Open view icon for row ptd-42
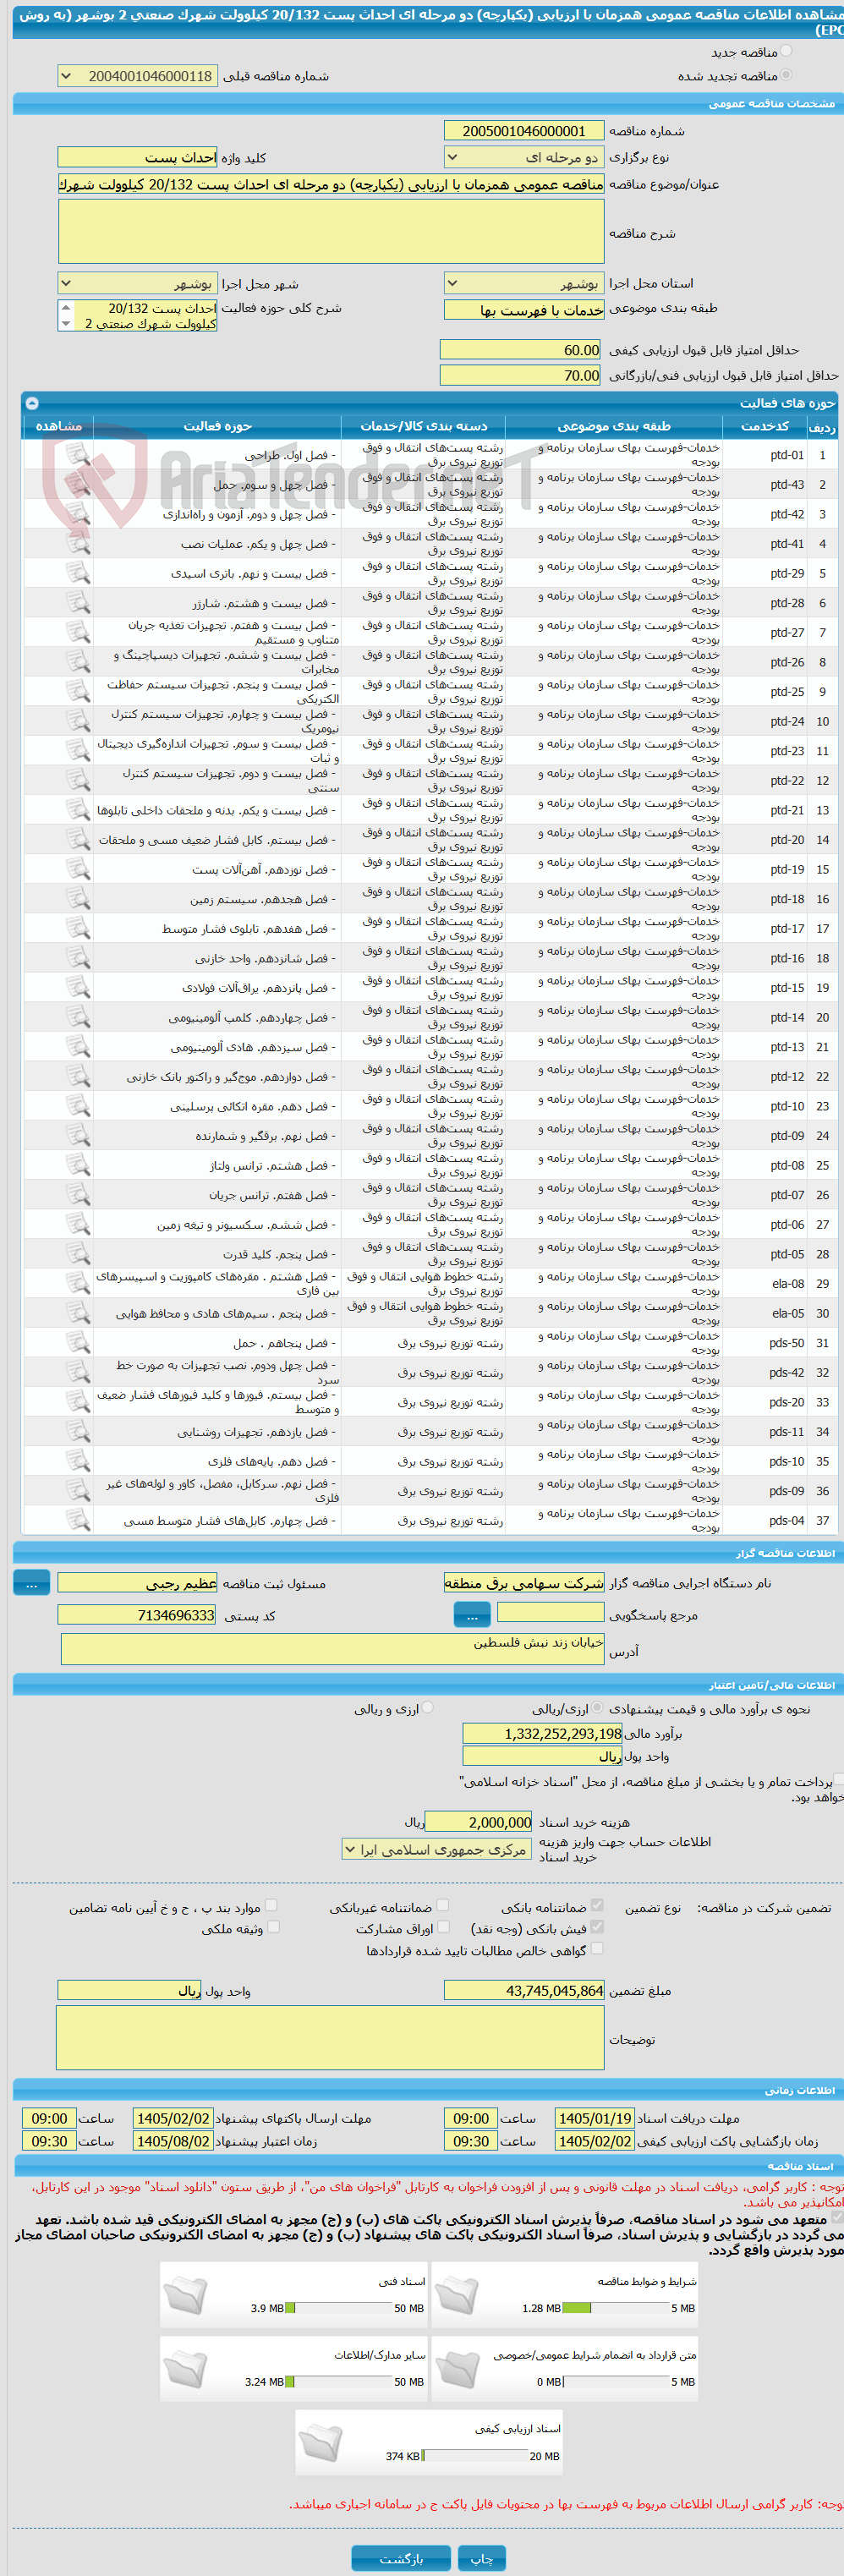Viewport: 844px width, 2576px height. [x=77, y=514]
